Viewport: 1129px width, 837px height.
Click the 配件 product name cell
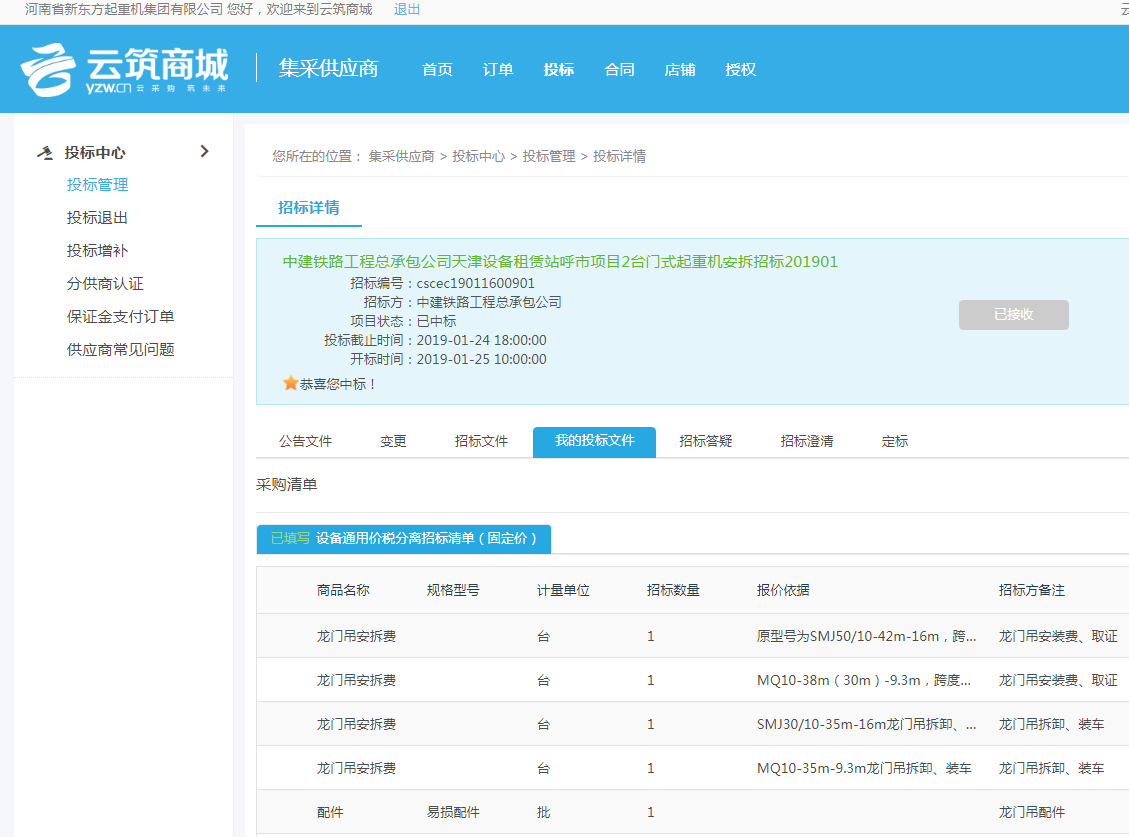click(330, 813)
